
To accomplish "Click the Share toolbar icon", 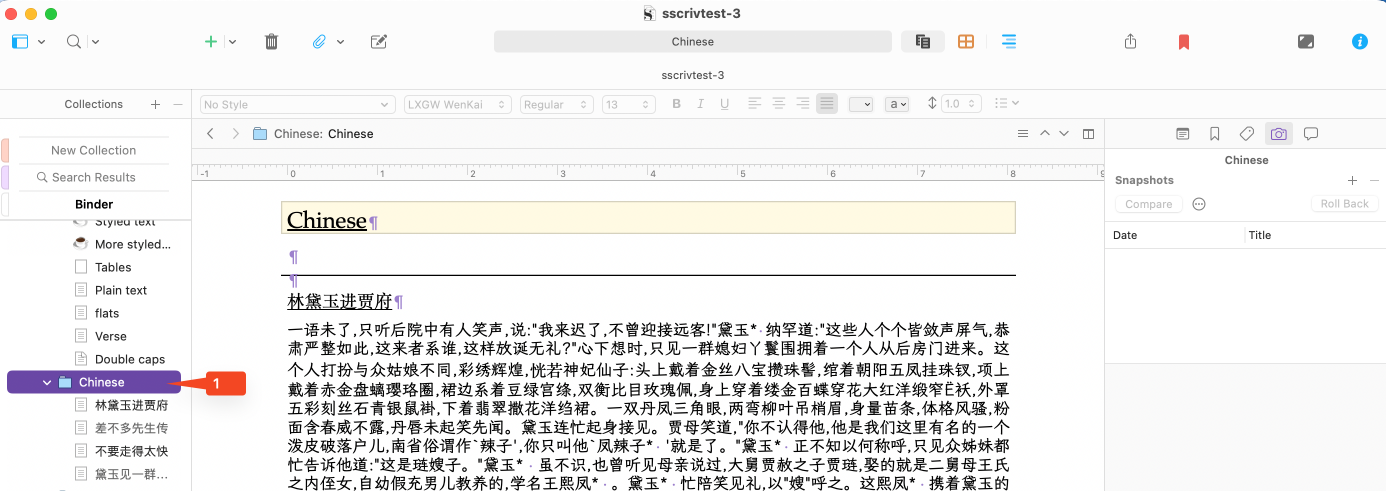I will [1131, 42].
